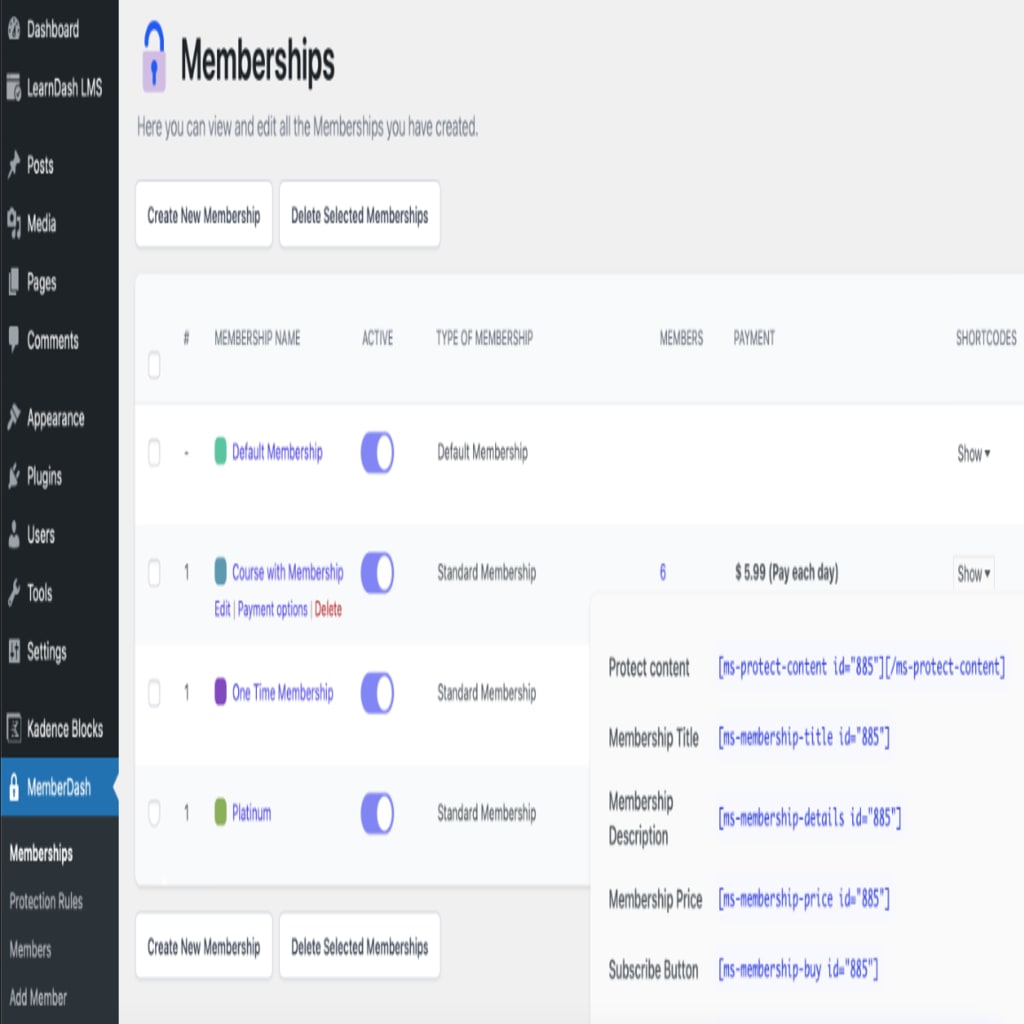1024x1024 pixels.
Task: Click the $5.99 (Pay each day) payment text
Action: (787, 573)
